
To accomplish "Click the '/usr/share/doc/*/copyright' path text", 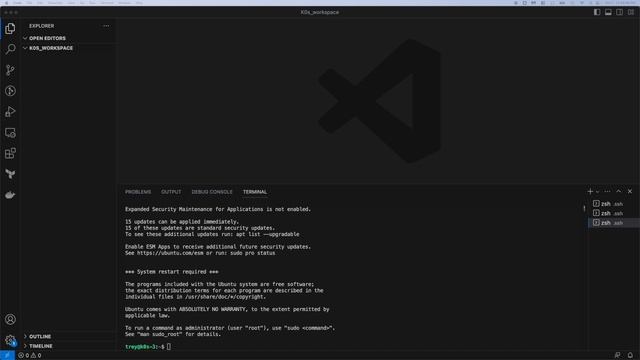I will pos(224,297).
